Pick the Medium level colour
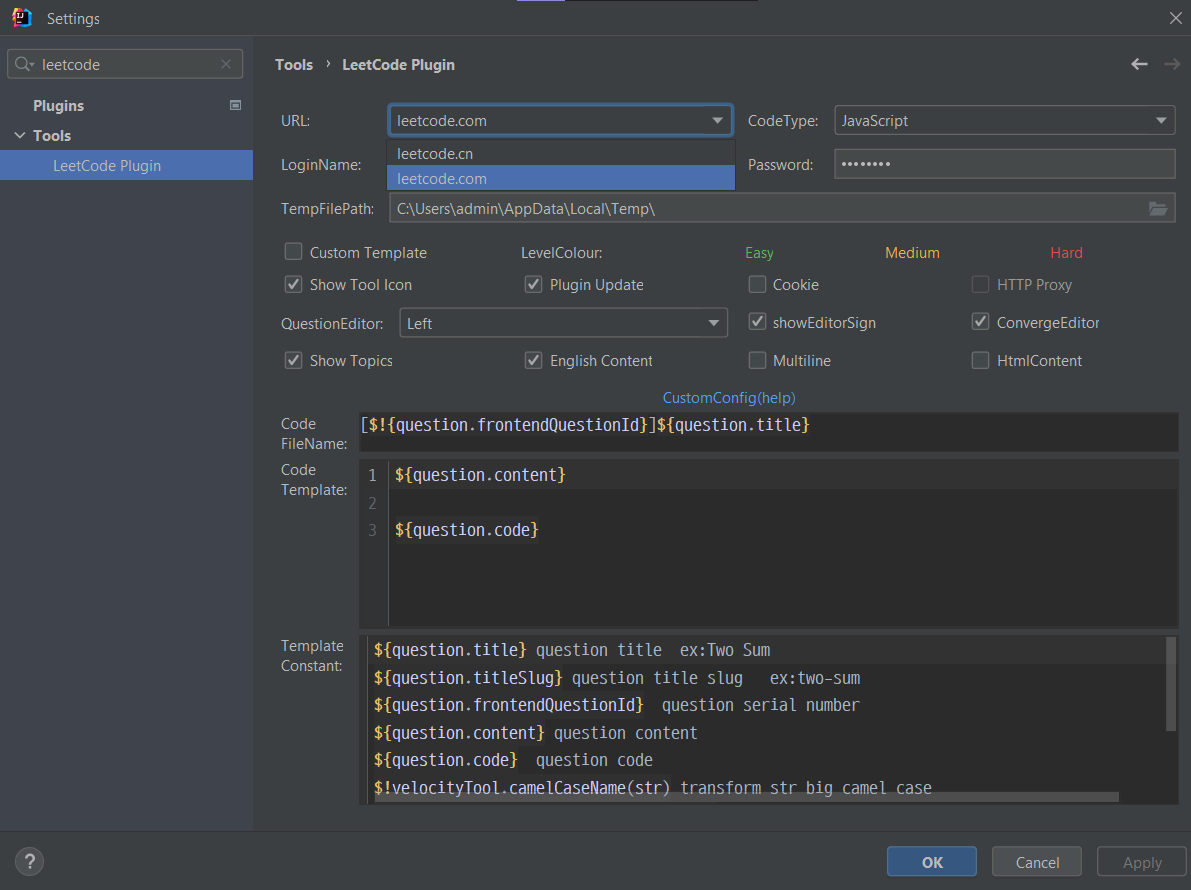The width and height of the screenshot is (1191, 890). [x=911, y=253]
